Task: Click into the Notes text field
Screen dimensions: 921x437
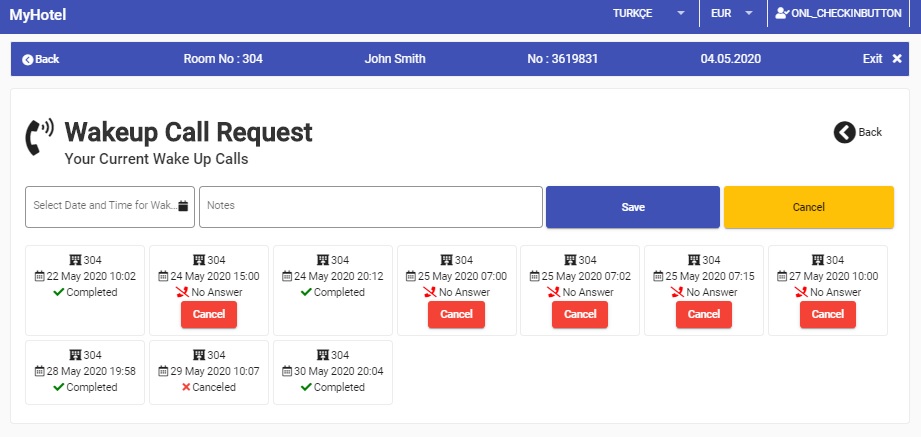Action: tap(371, 207)
